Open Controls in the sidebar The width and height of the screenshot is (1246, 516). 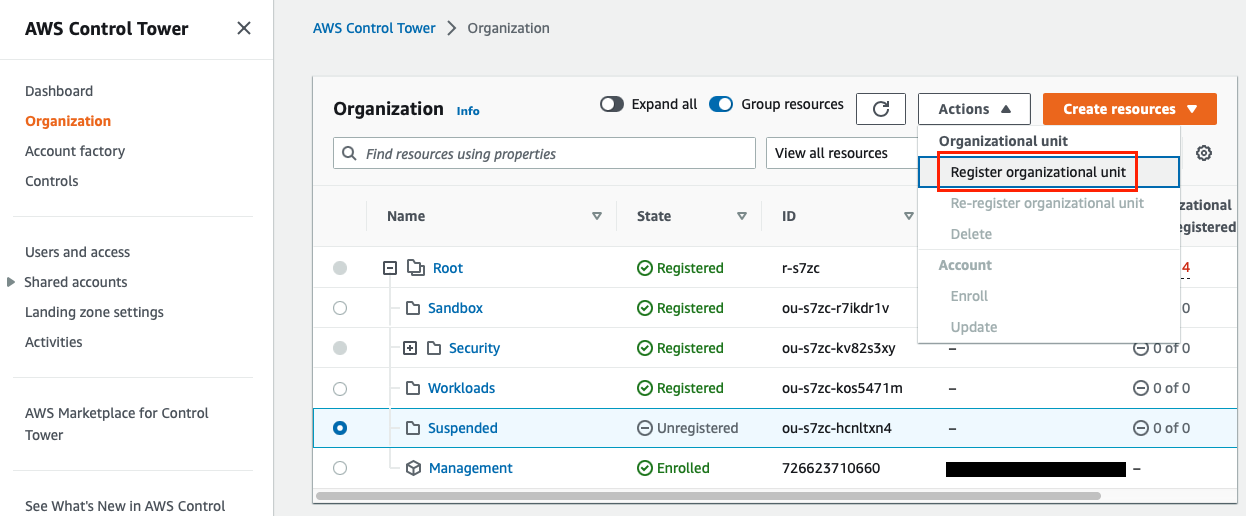[52, 181]
